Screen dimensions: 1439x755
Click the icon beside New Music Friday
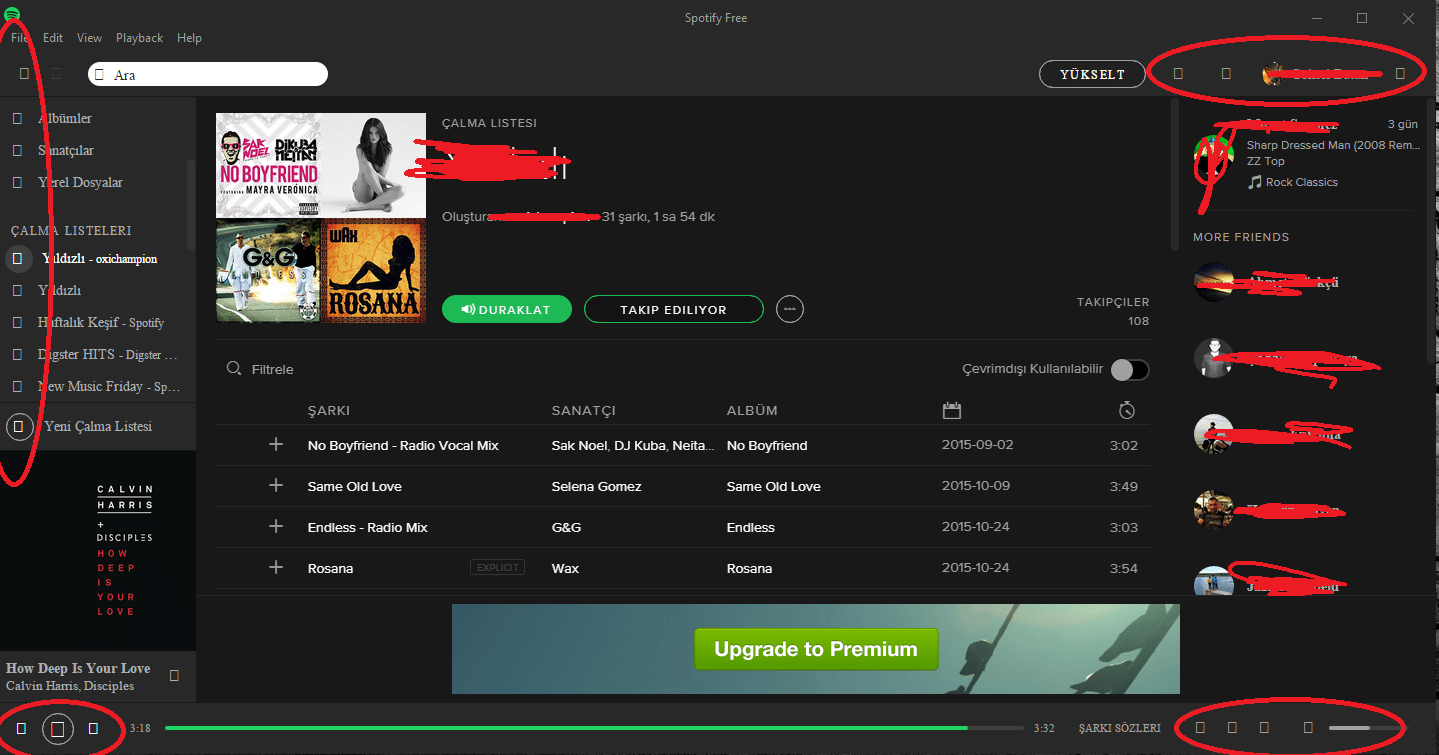17,387
